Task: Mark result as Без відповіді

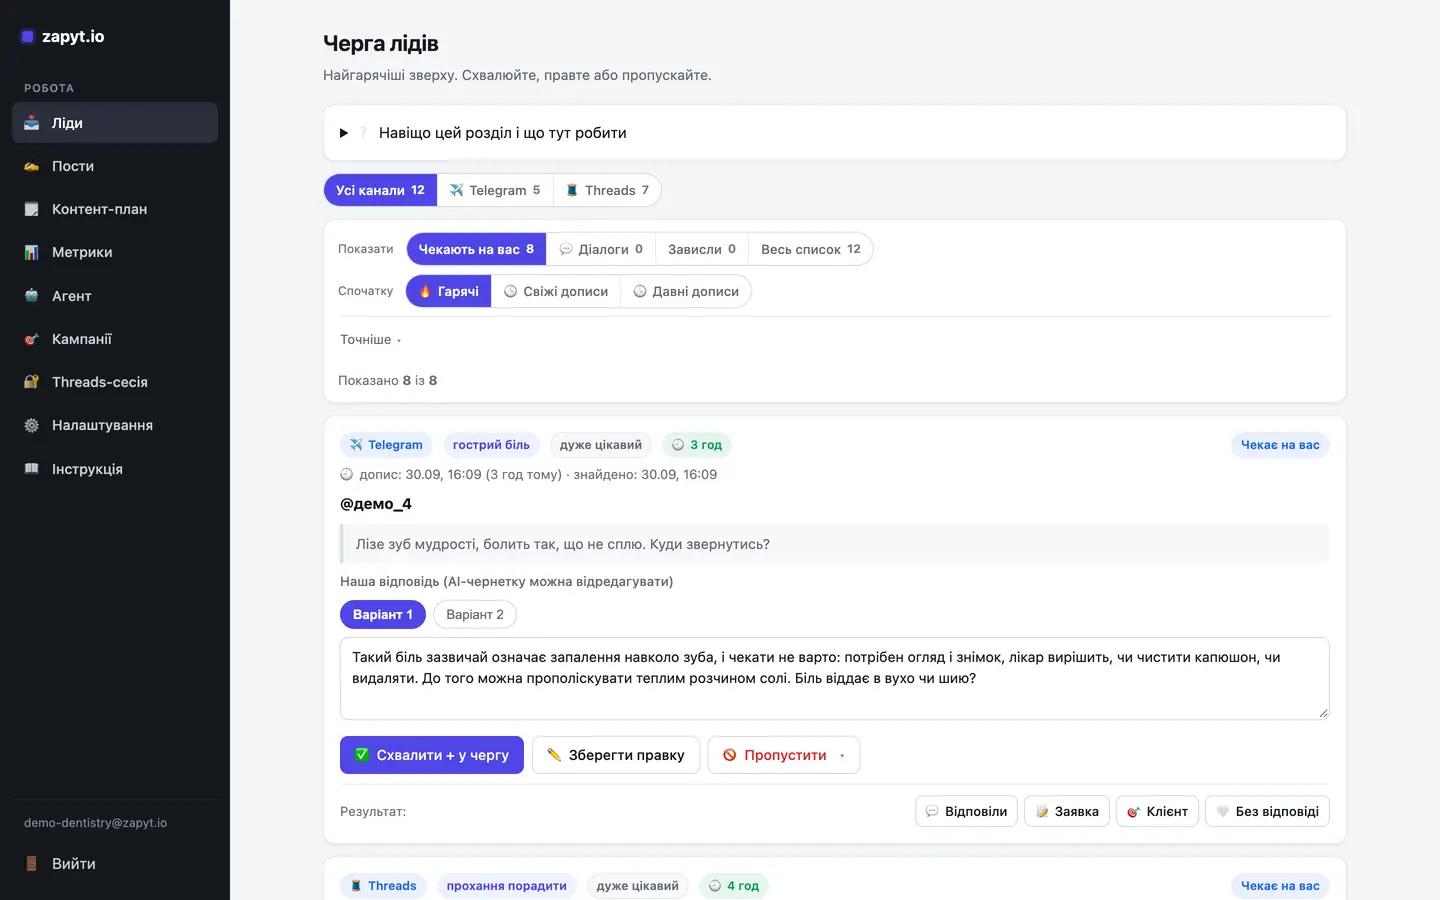Action: click(x=1268, y=811)
